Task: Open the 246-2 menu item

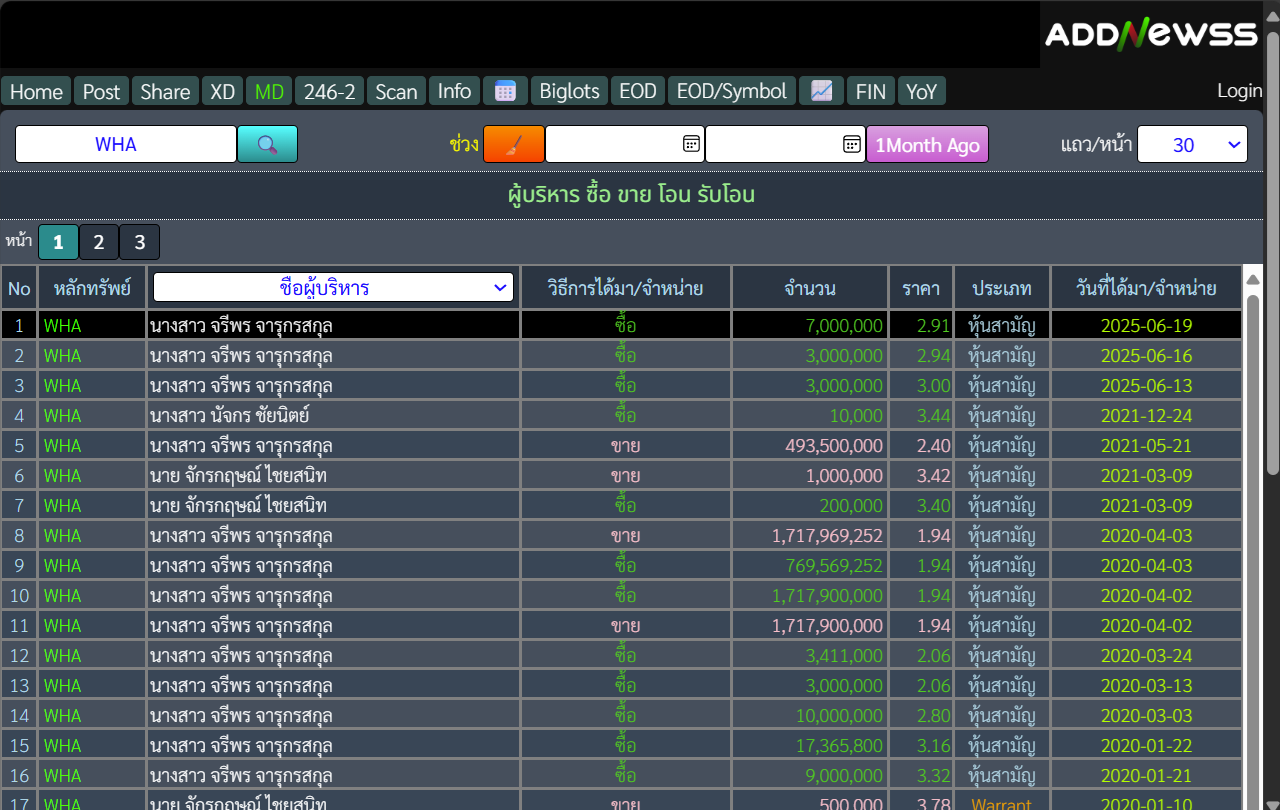Action: (x=329, y=91)
